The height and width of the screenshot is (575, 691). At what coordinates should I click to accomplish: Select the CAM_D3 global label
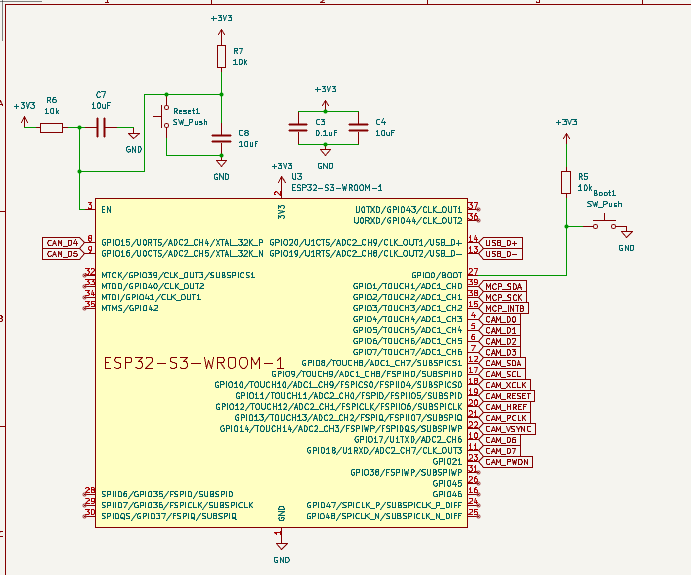coord(500,352)
